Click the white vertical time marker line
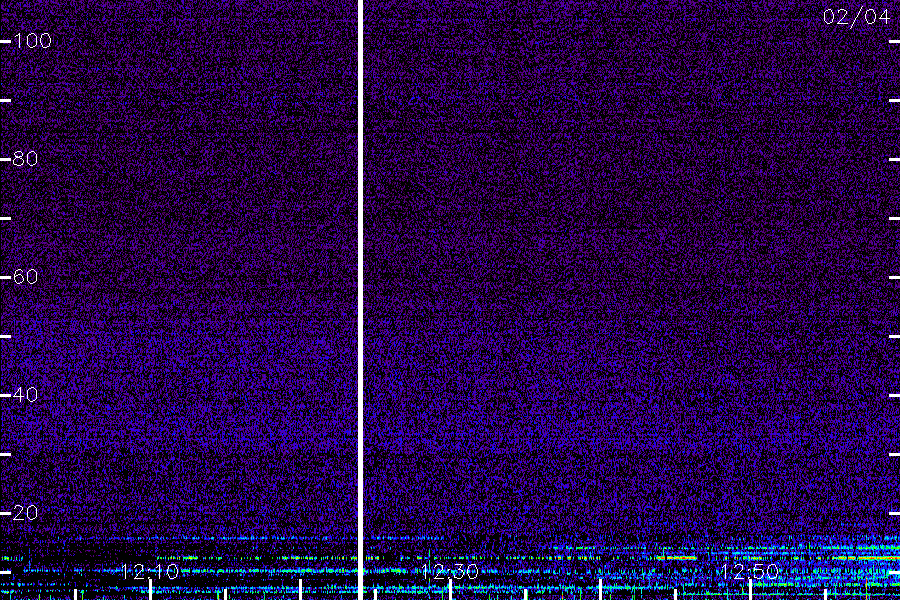The width and height of the screenshot is (900, 600). [360, 300]
